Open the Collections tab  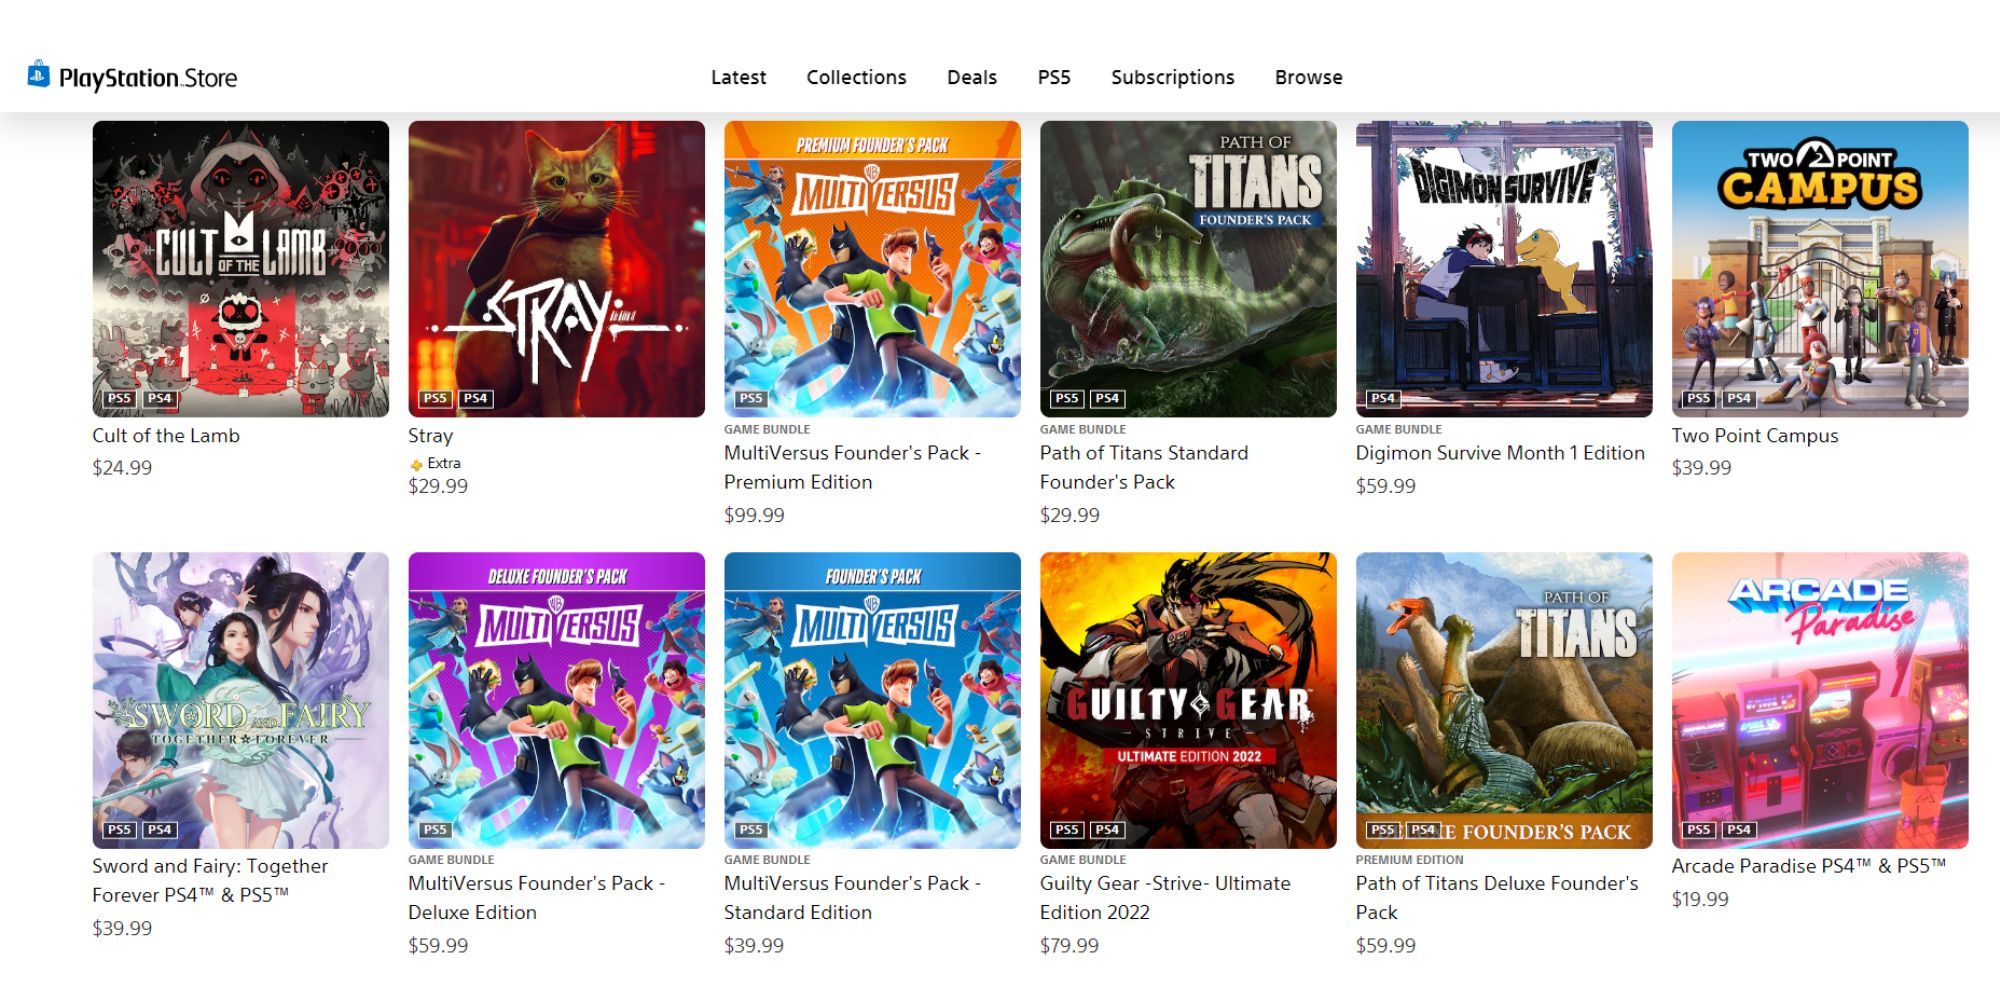point(856,77)
